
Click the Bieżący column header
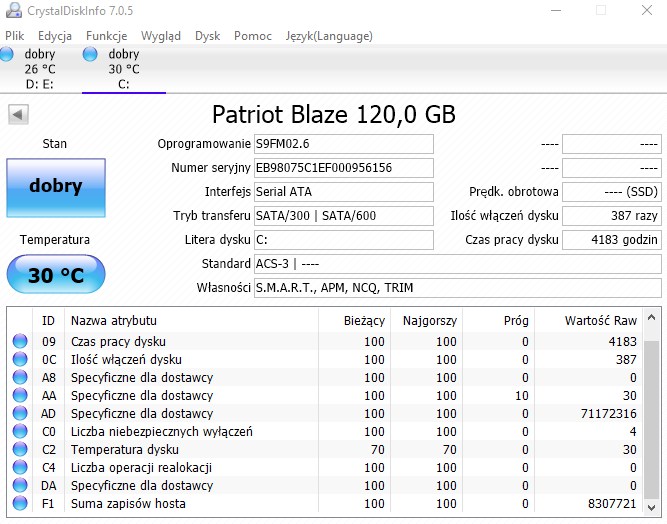pos(354,320)
